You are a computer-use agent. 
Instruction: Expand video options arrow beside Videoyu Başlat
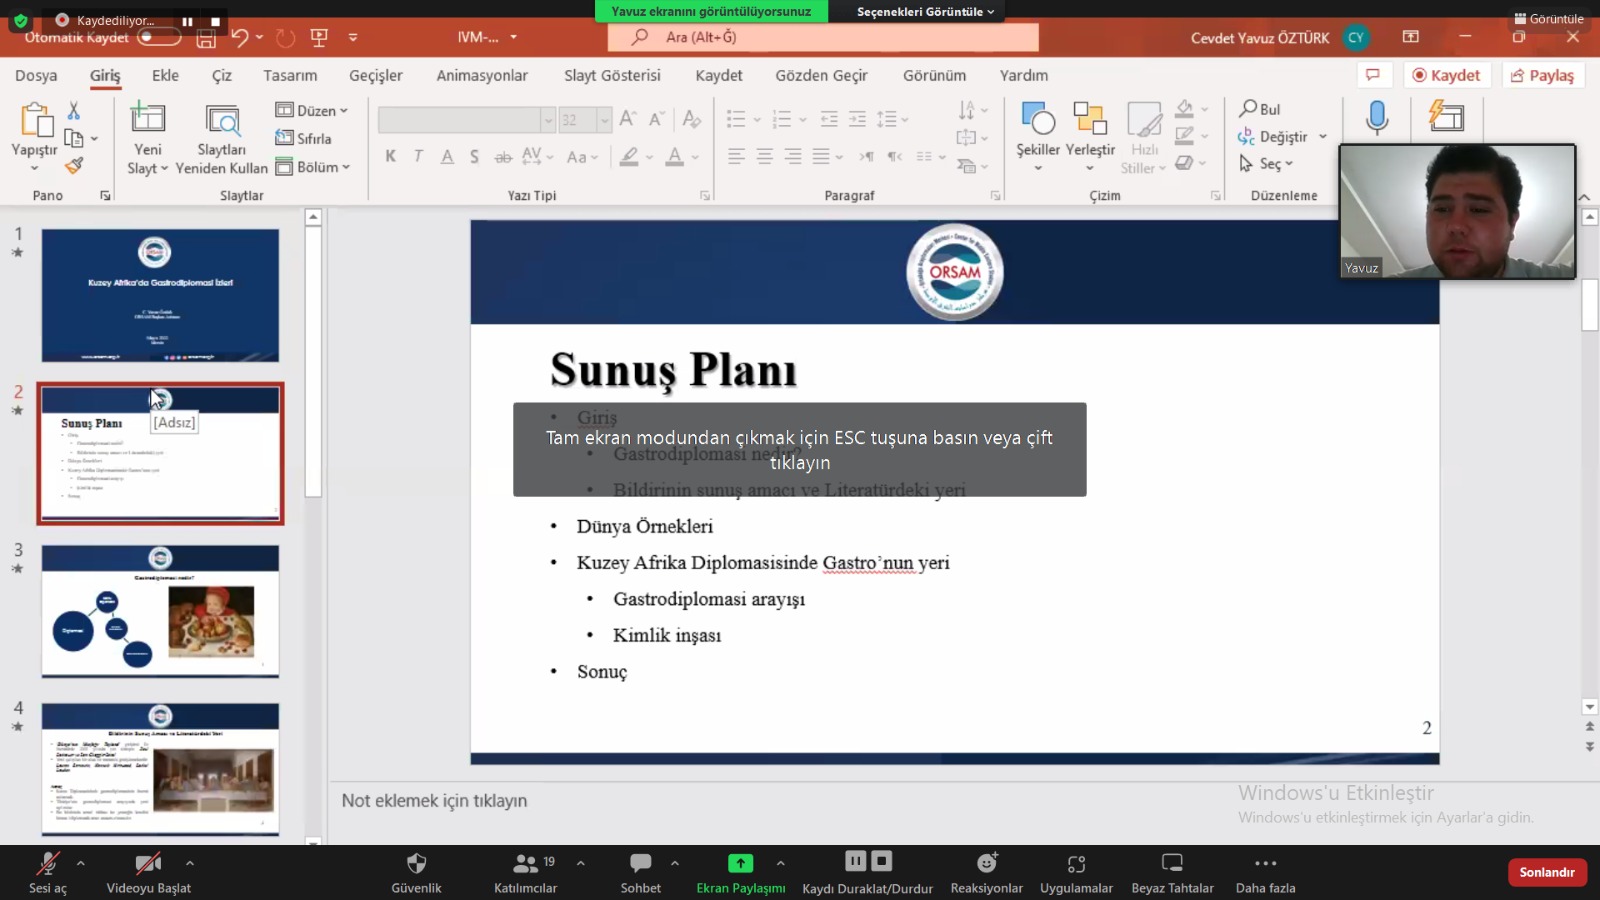tap(190, 862)
